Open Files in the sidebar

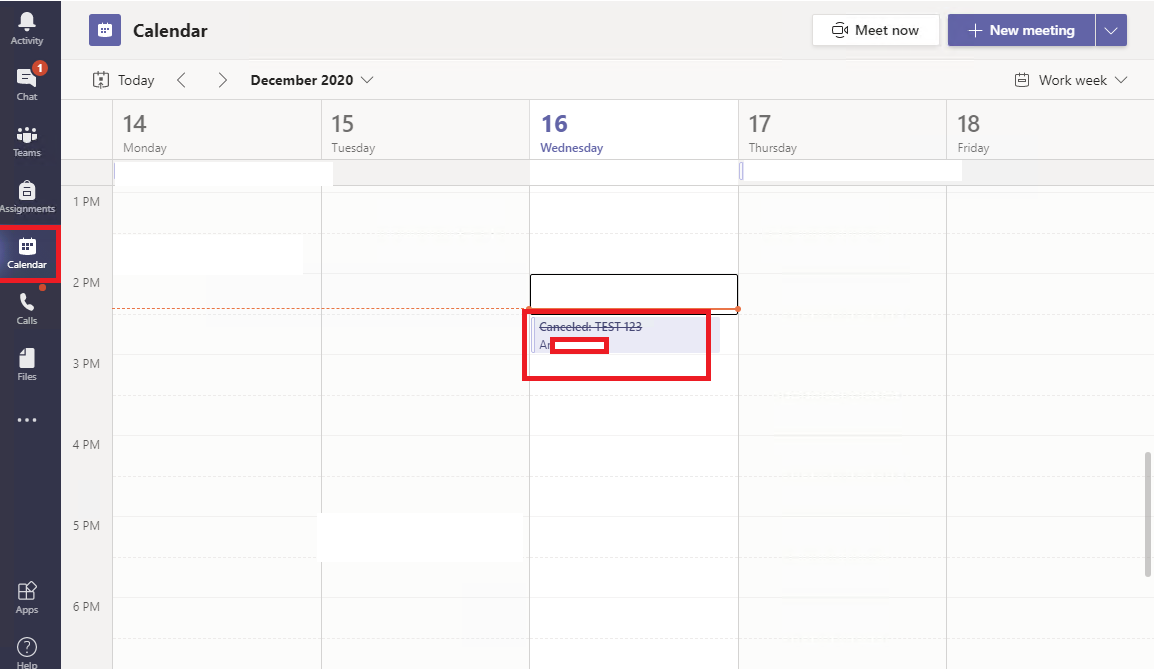click(27, 365)
